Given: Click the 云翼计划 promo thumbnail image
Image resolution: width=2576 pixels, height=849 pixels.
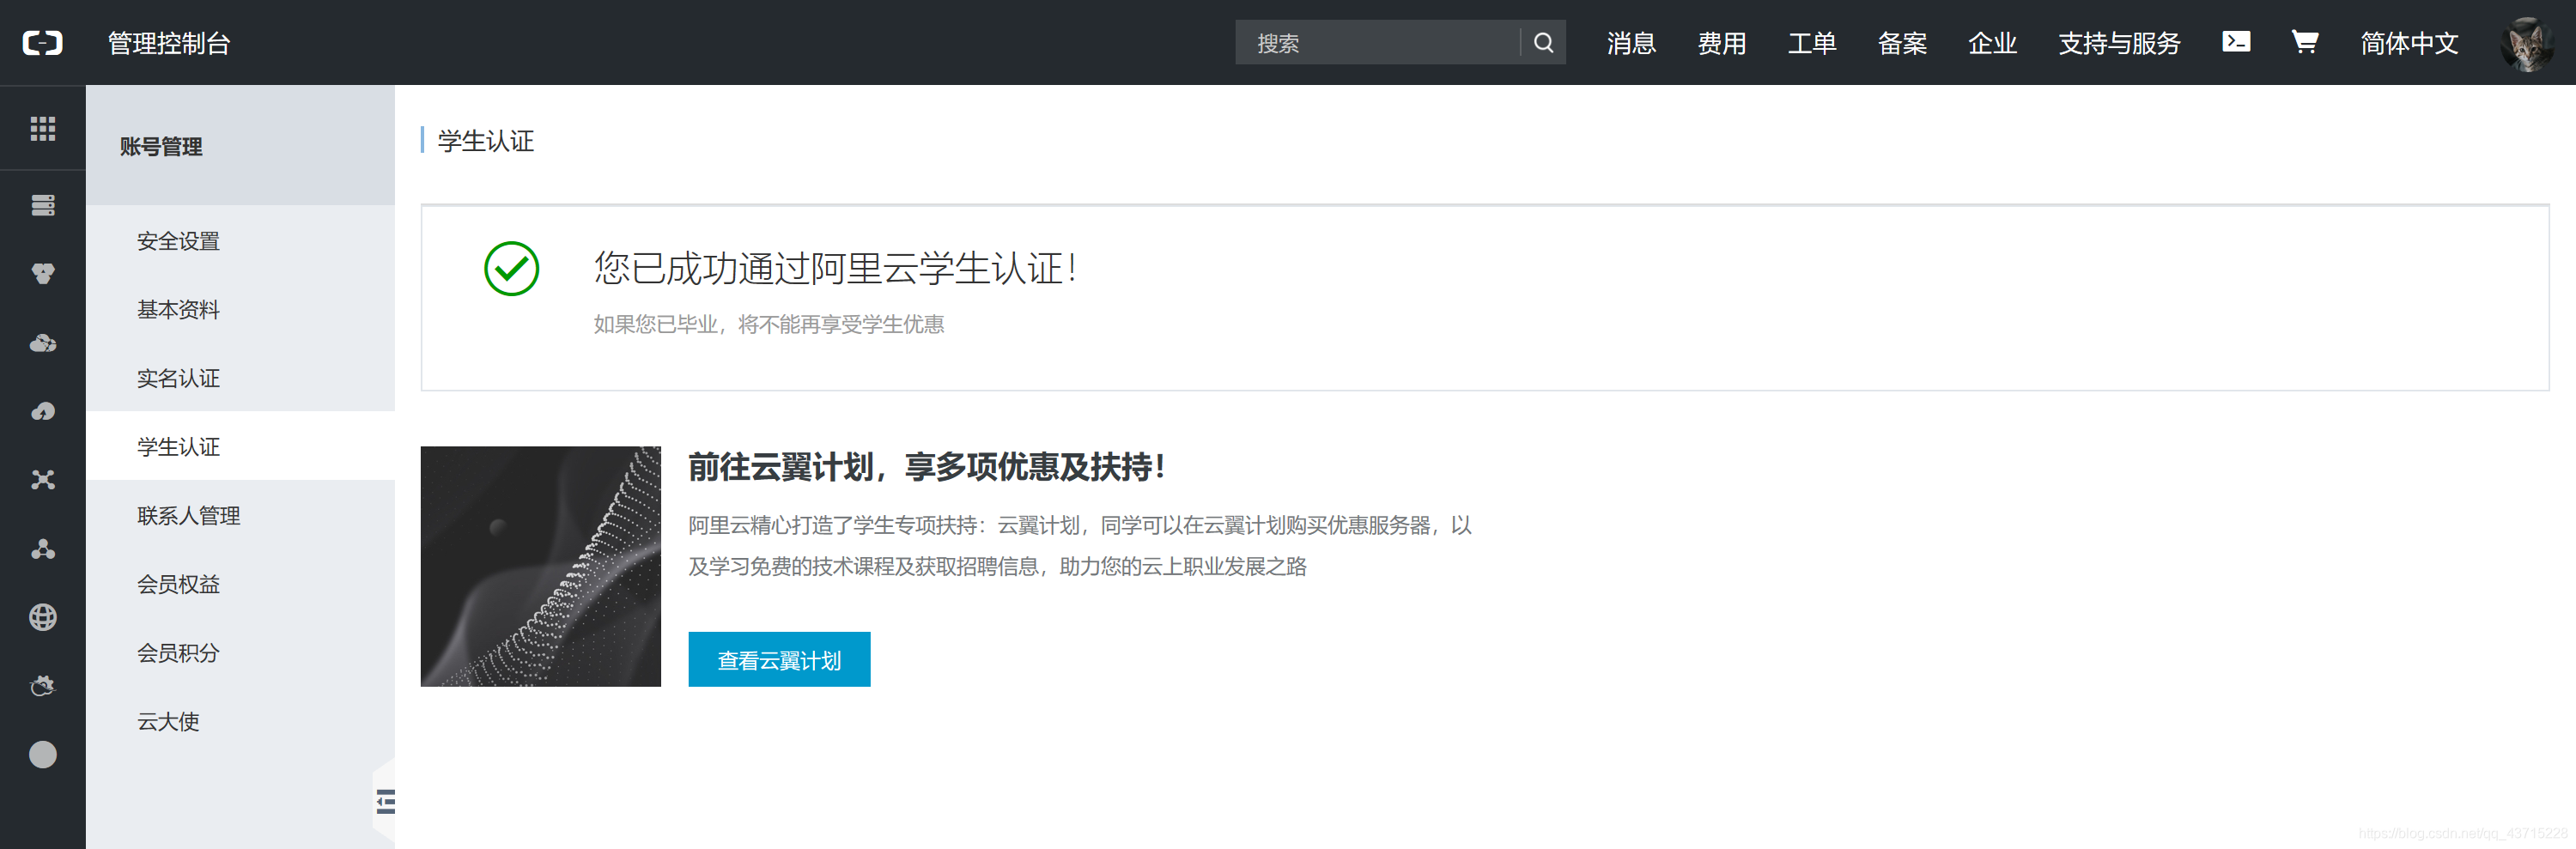Looking at the screenshot, I should 540,566.
